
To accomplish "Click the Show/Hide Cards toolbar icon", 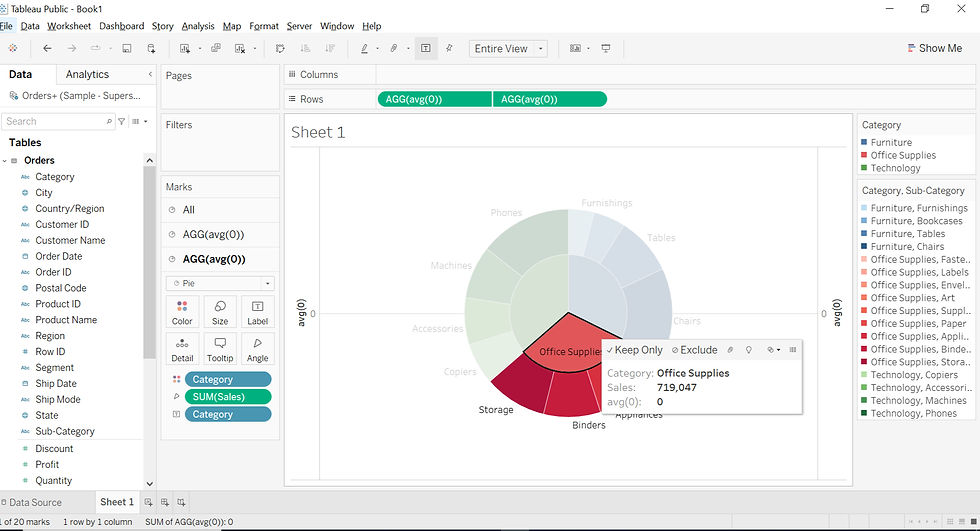I will 576,48.
